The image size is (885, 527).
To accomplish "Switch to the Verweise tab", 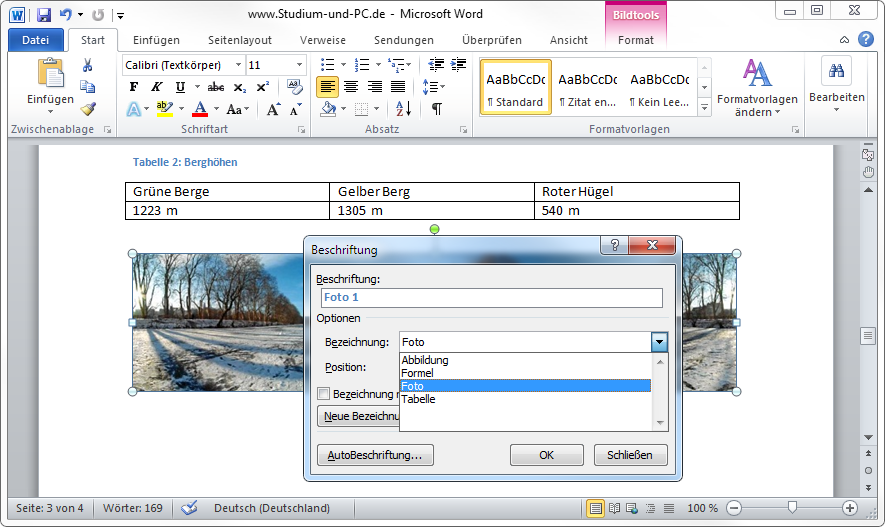I will point(323,40).
